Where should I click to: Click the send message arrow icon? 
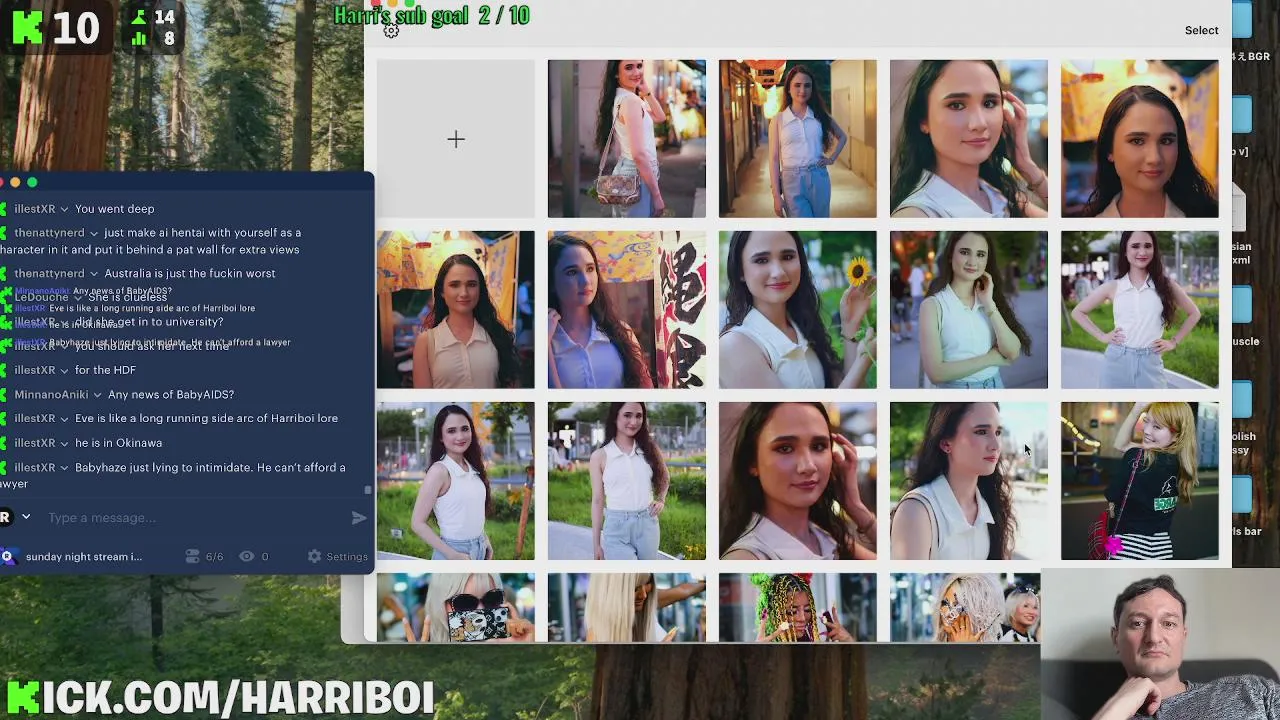[x=359, y=517]
